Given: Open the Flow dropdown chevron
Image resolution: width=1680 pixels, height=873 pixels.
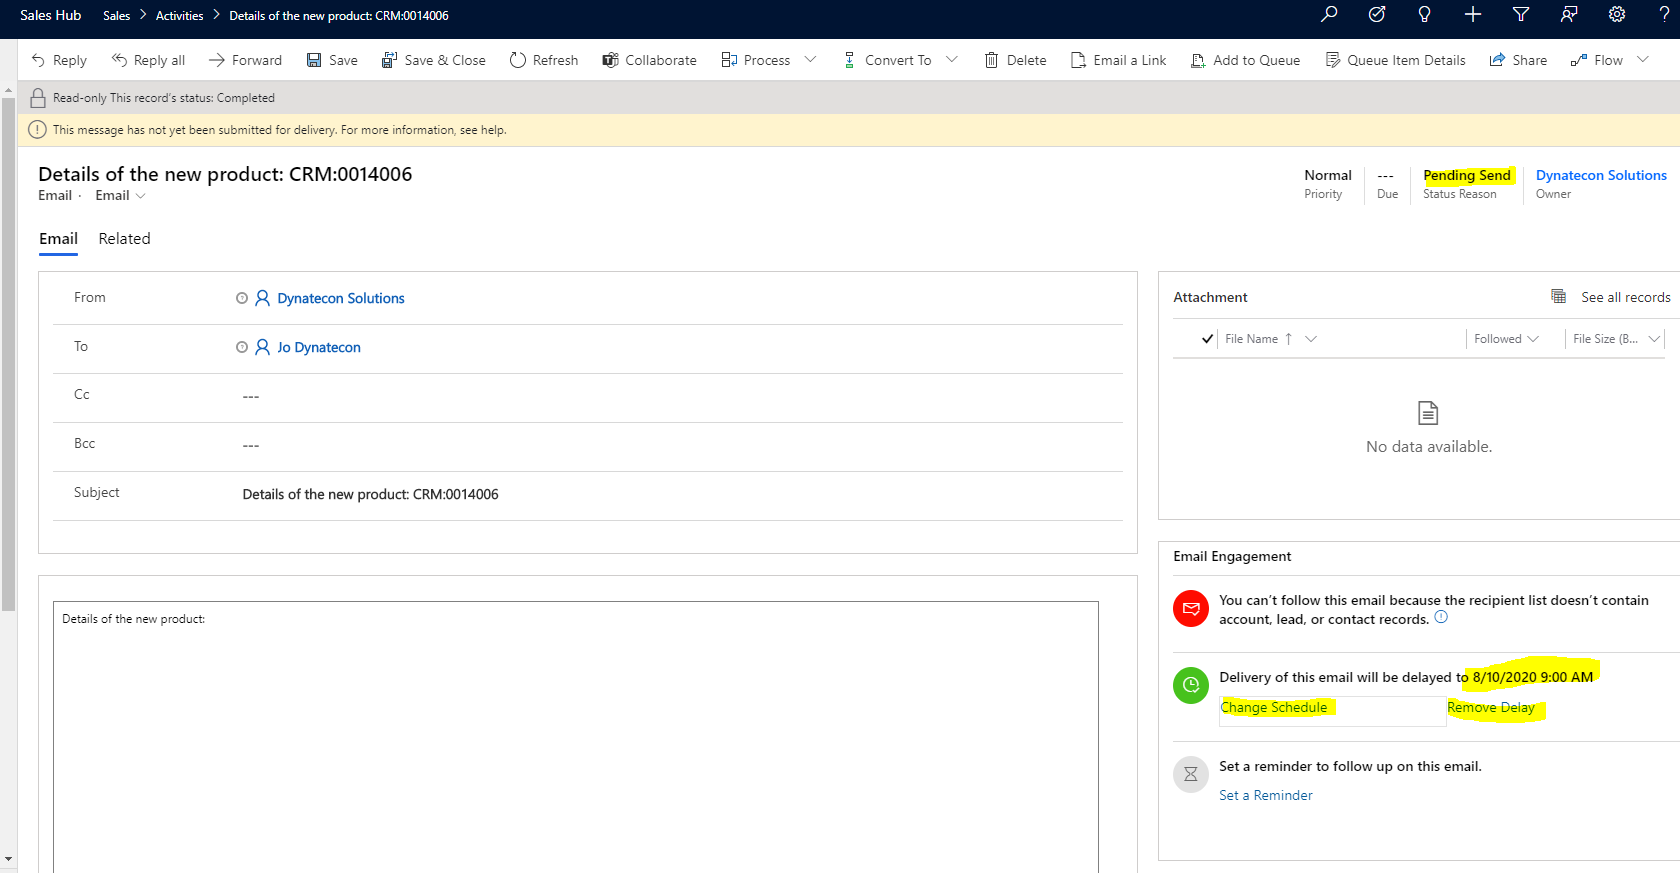Looking at the screenshot, I should tap(1643, 60).
